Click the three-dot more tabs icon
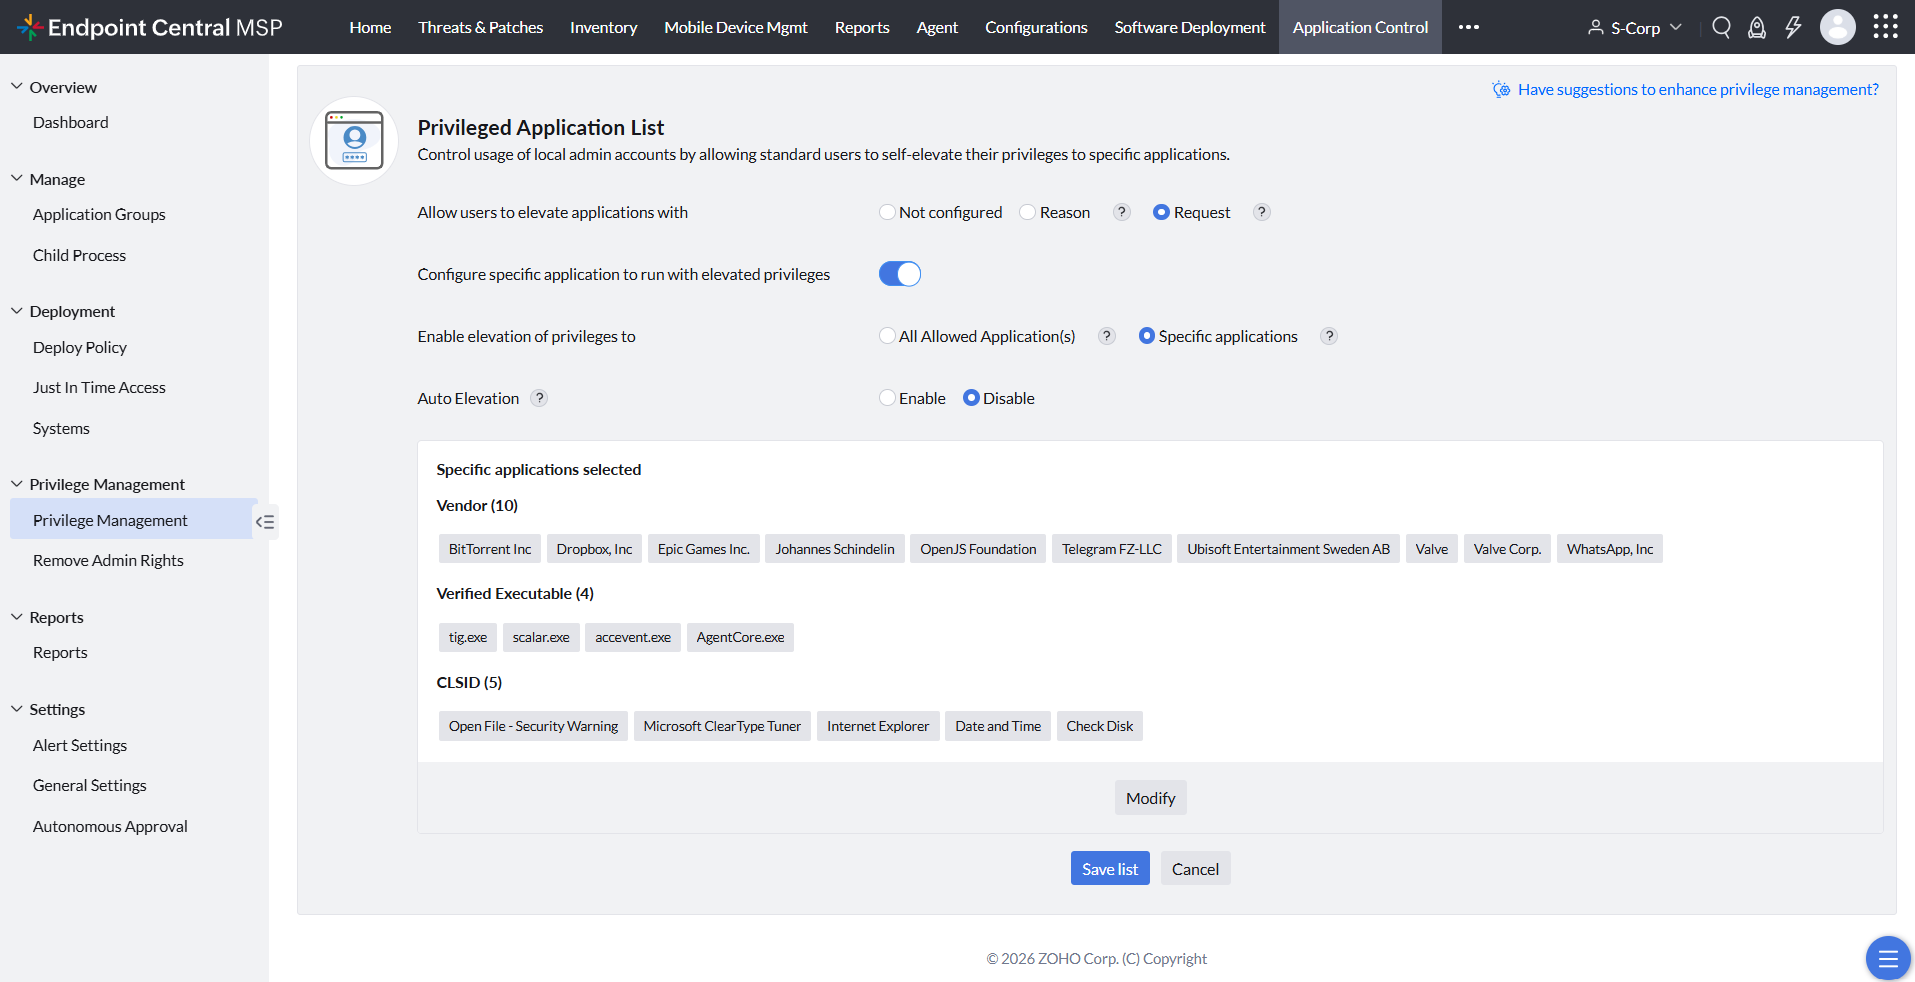This screenshot has height=982, width=1915. [x=1469, y=27]
